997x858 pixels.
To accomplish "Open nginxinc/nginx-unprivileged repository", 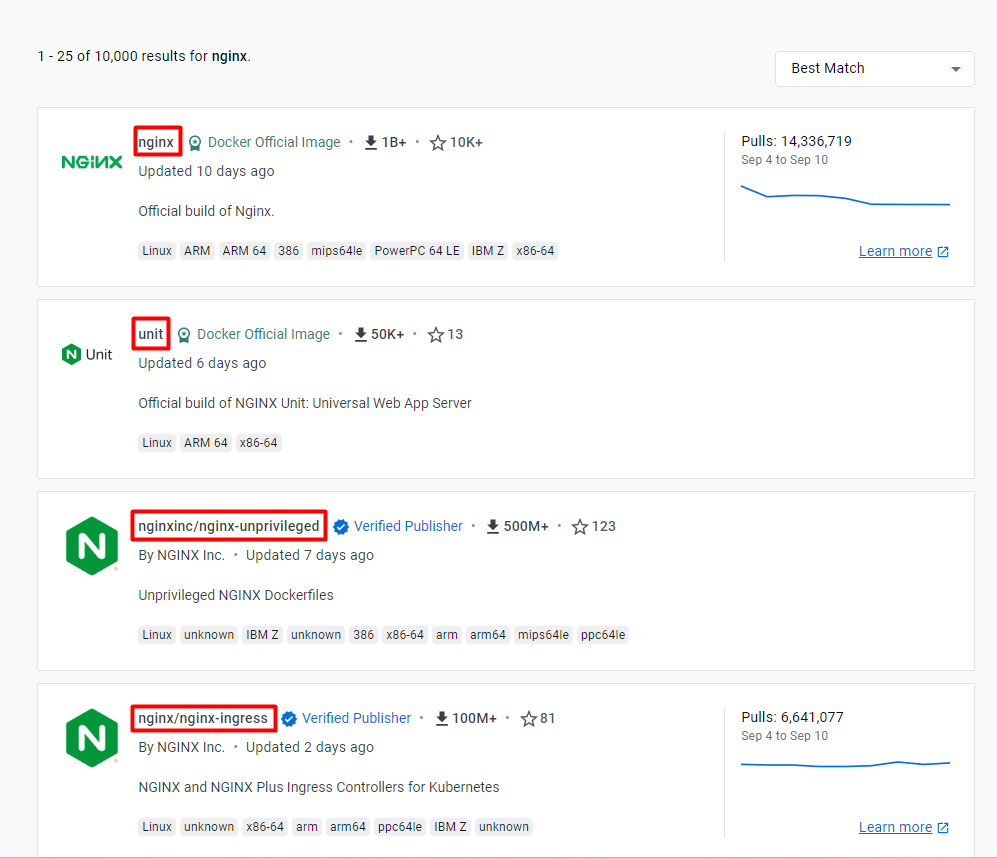I will click(229, 526).
